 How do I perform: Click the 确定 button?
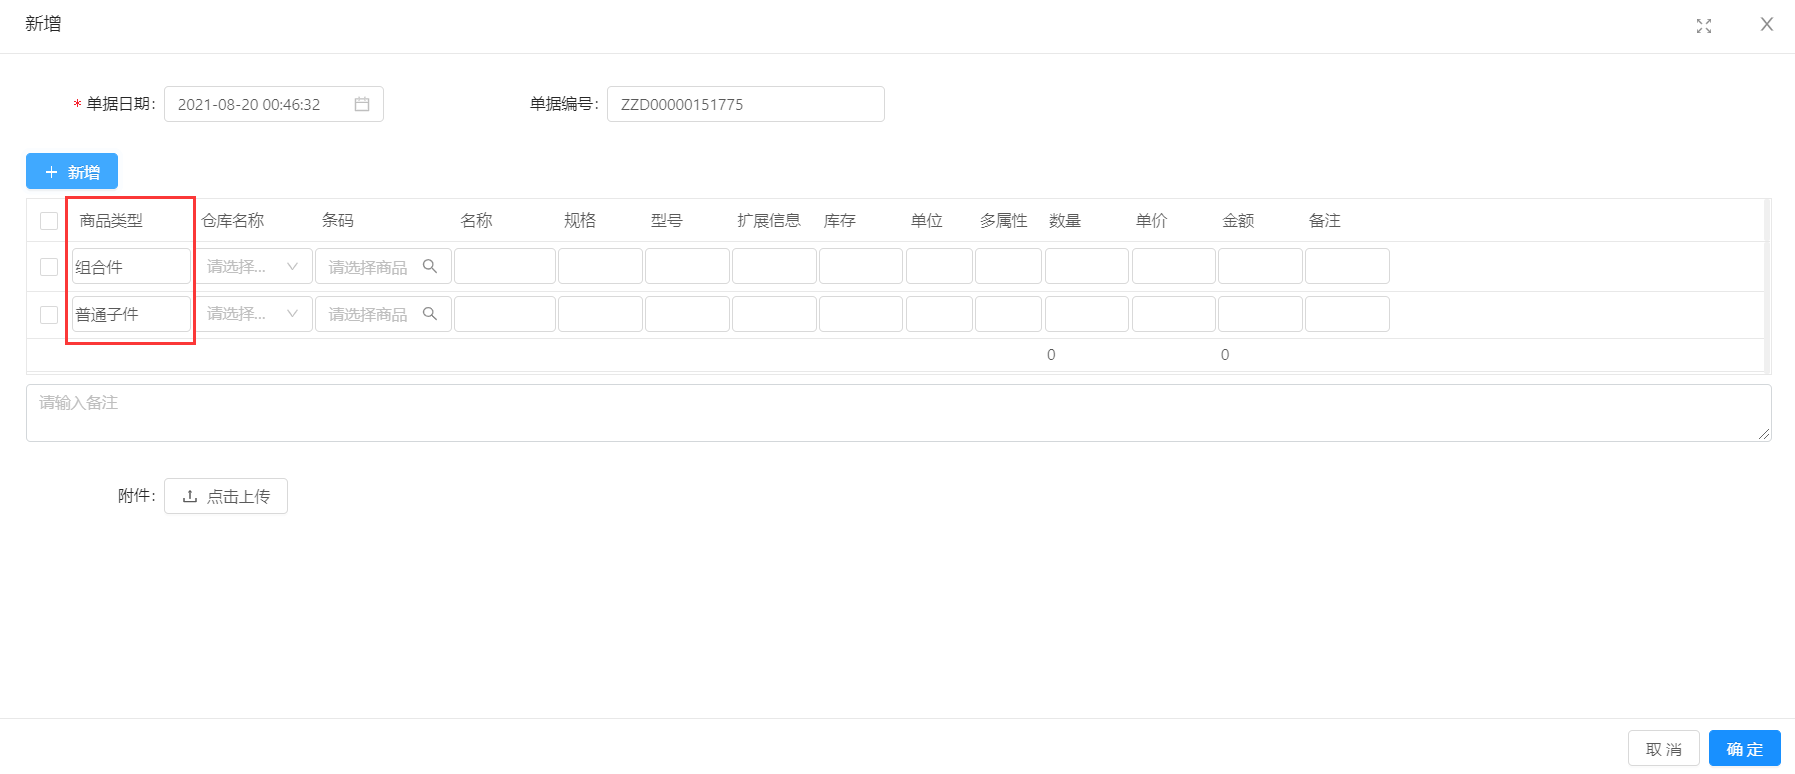point(1745,748)
